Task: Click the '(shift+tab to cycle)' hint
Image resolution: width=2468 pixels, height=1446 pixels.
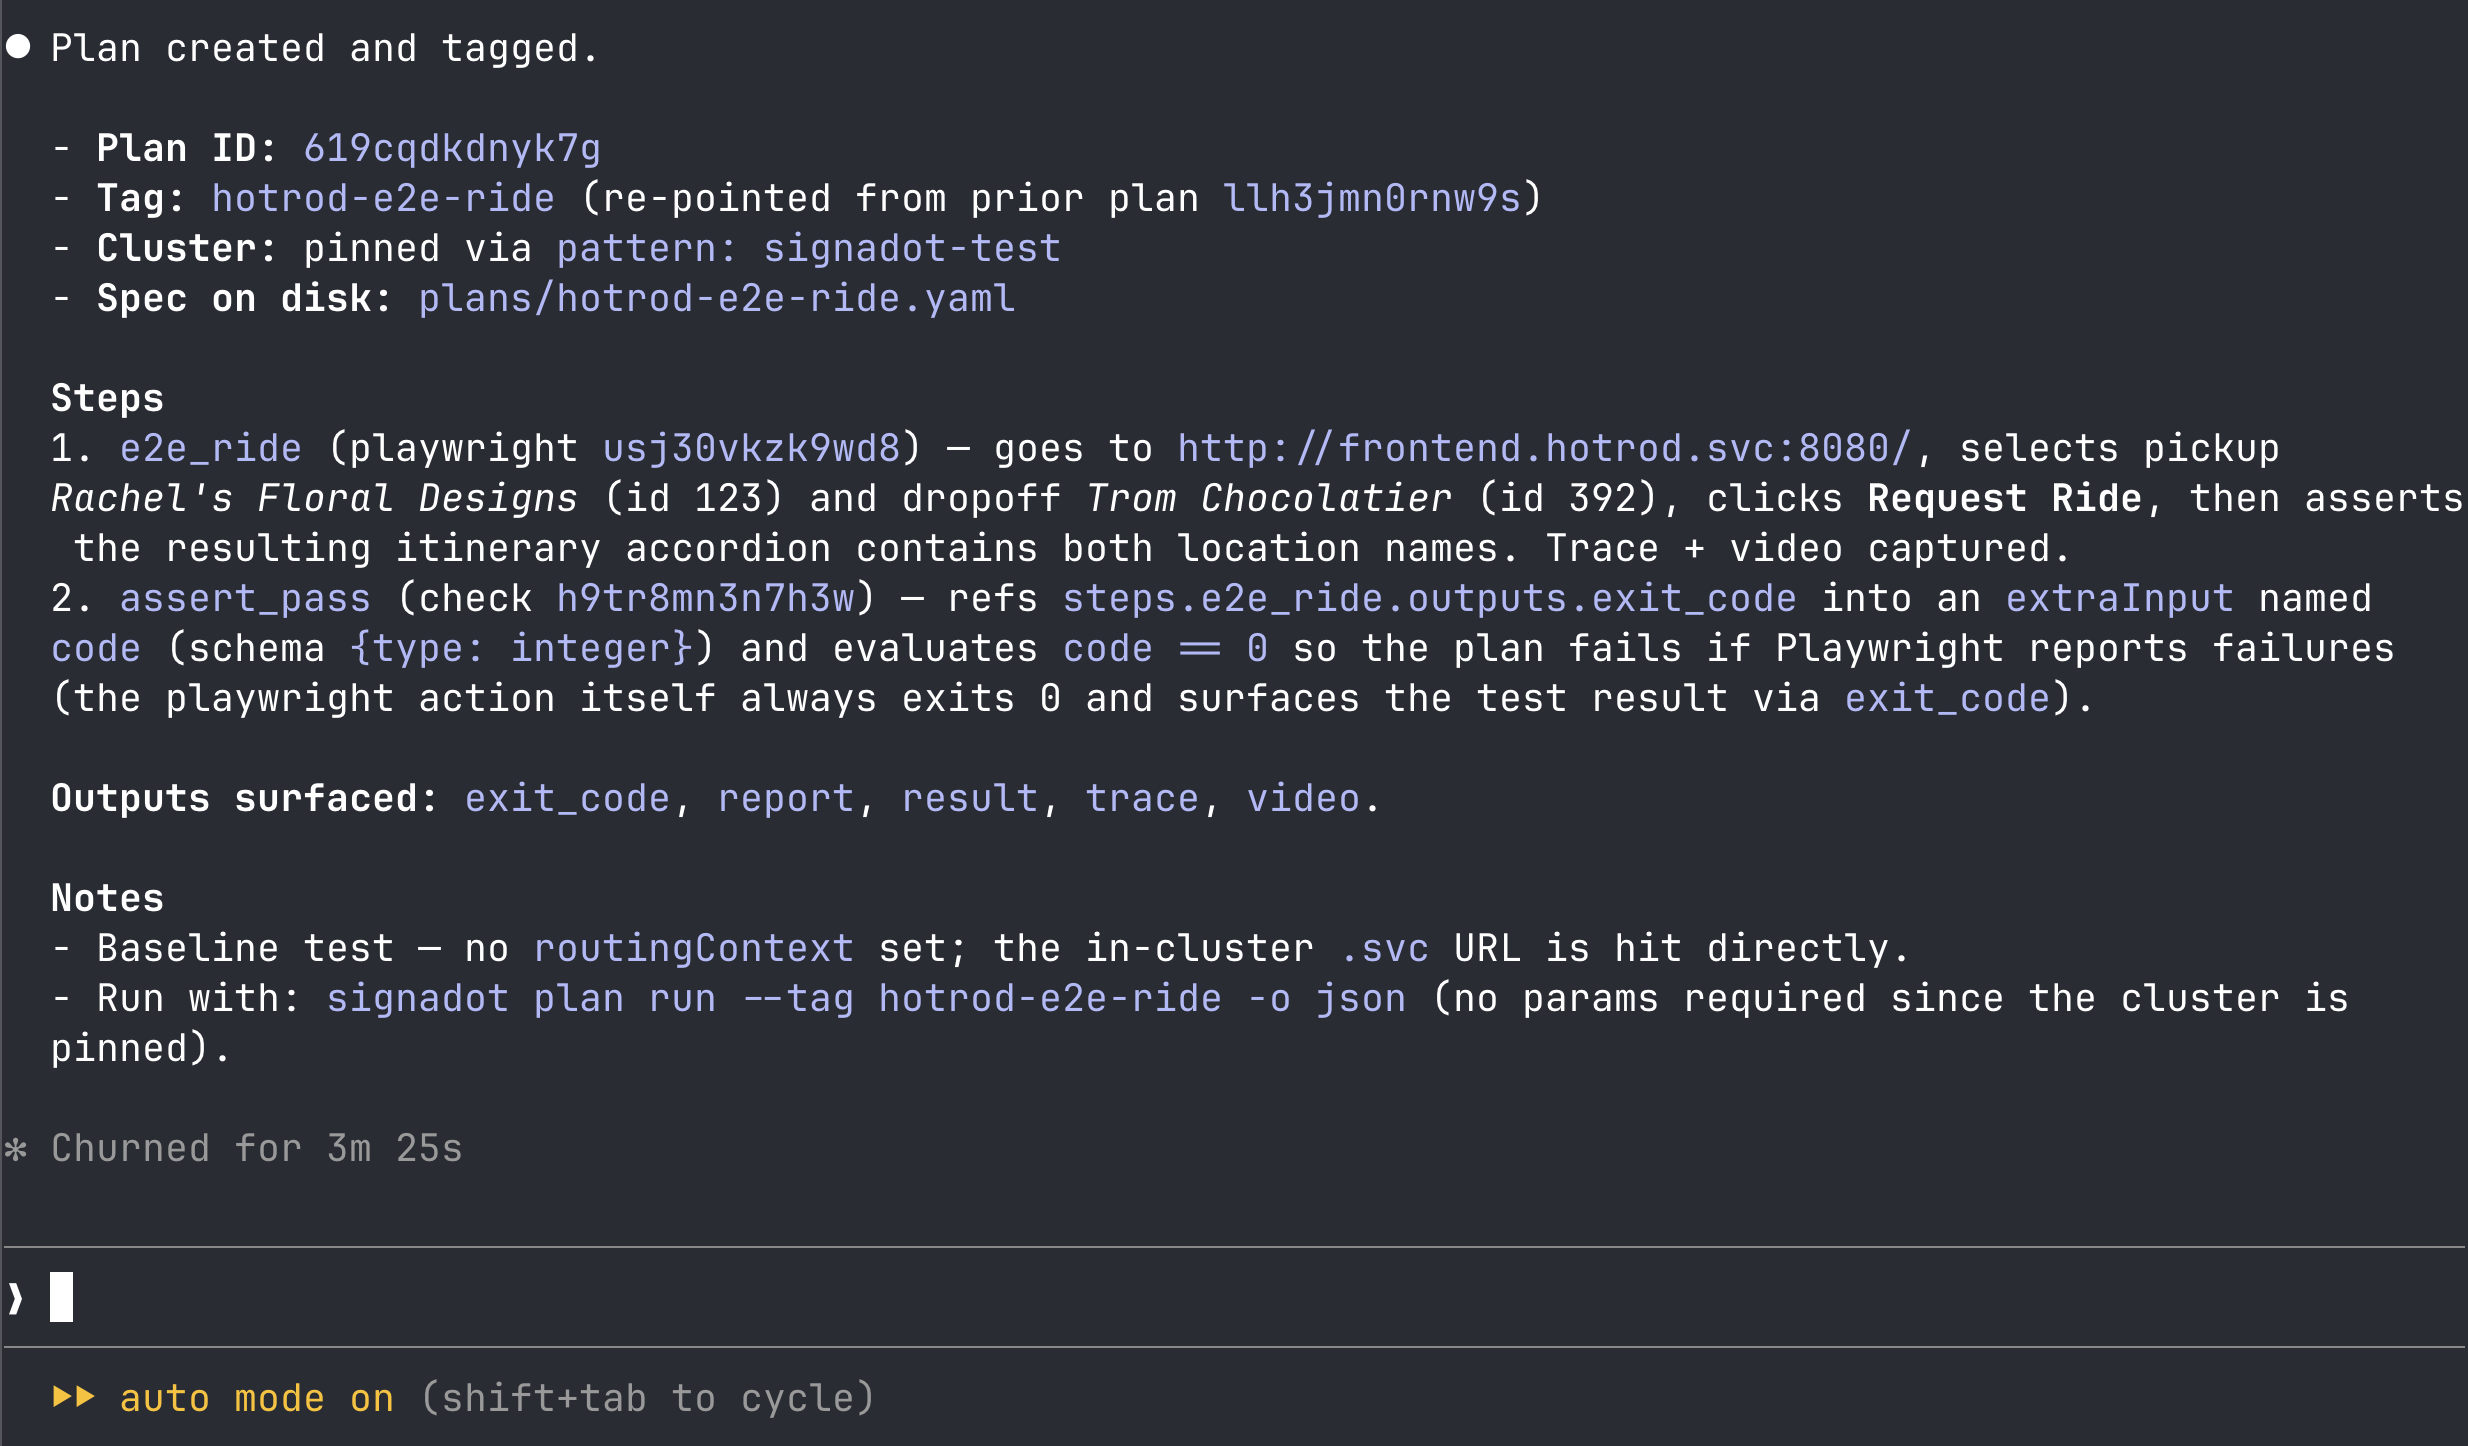Action: click(647, 1398)
